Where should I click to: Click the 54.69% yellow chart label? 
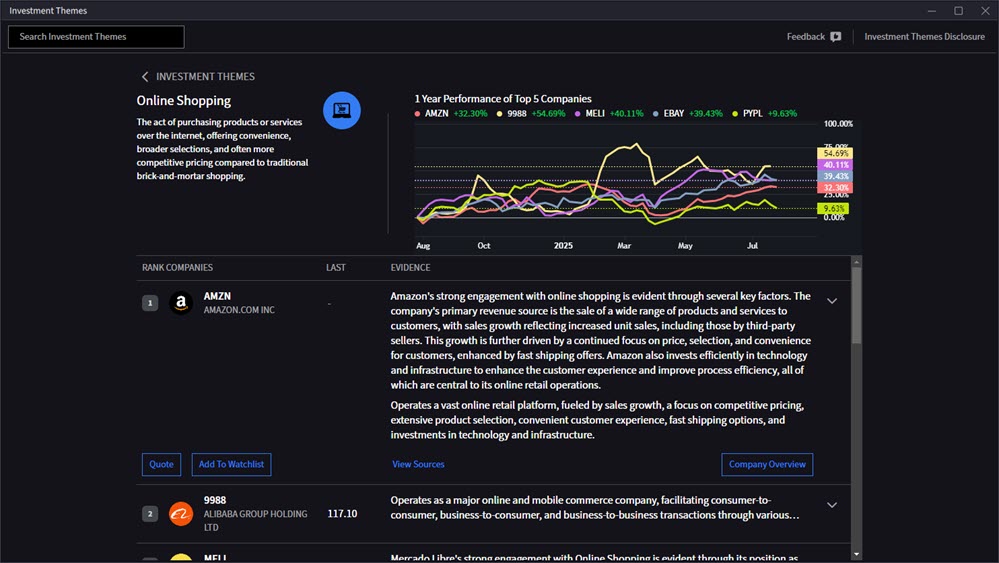[x=835, y=153]
